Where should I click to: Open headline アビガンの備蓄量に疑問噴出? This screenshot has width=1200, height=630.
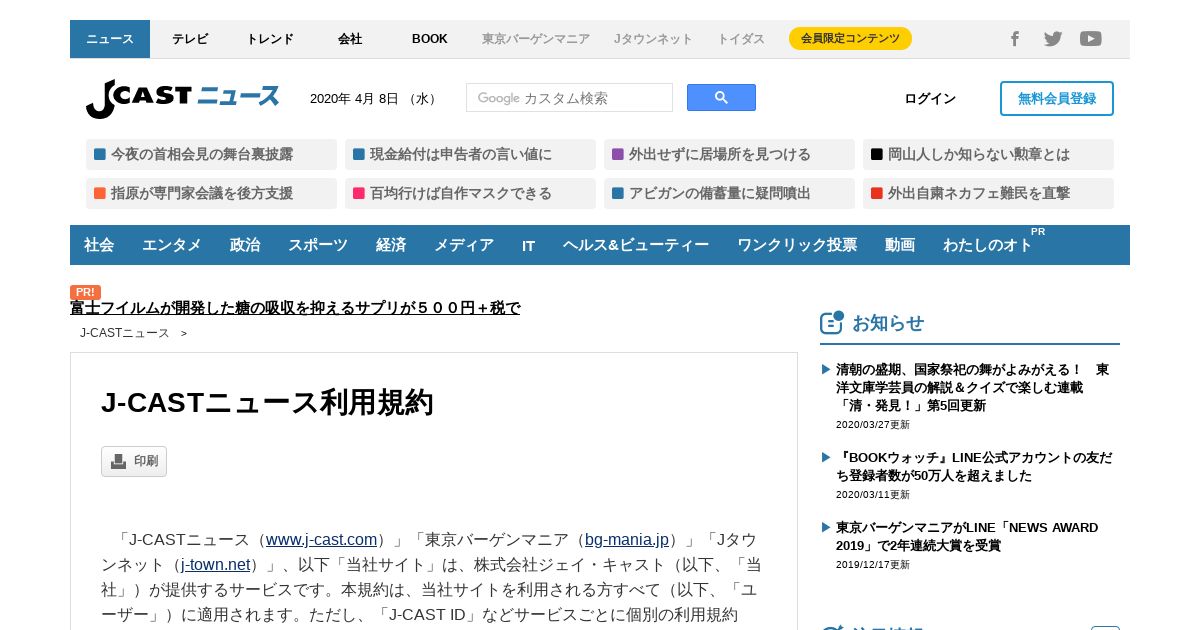tap(729, 193)
